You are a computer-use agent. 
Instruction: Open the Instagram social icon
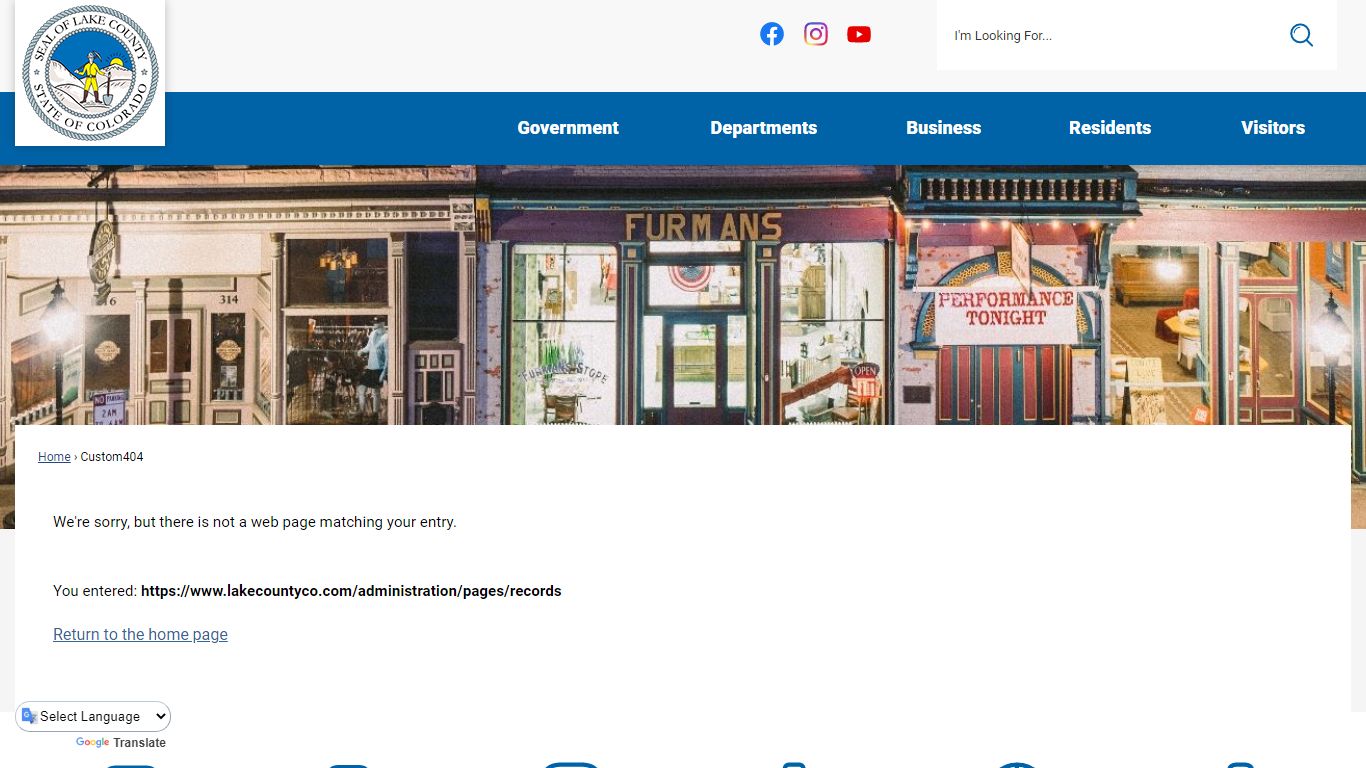815,34
